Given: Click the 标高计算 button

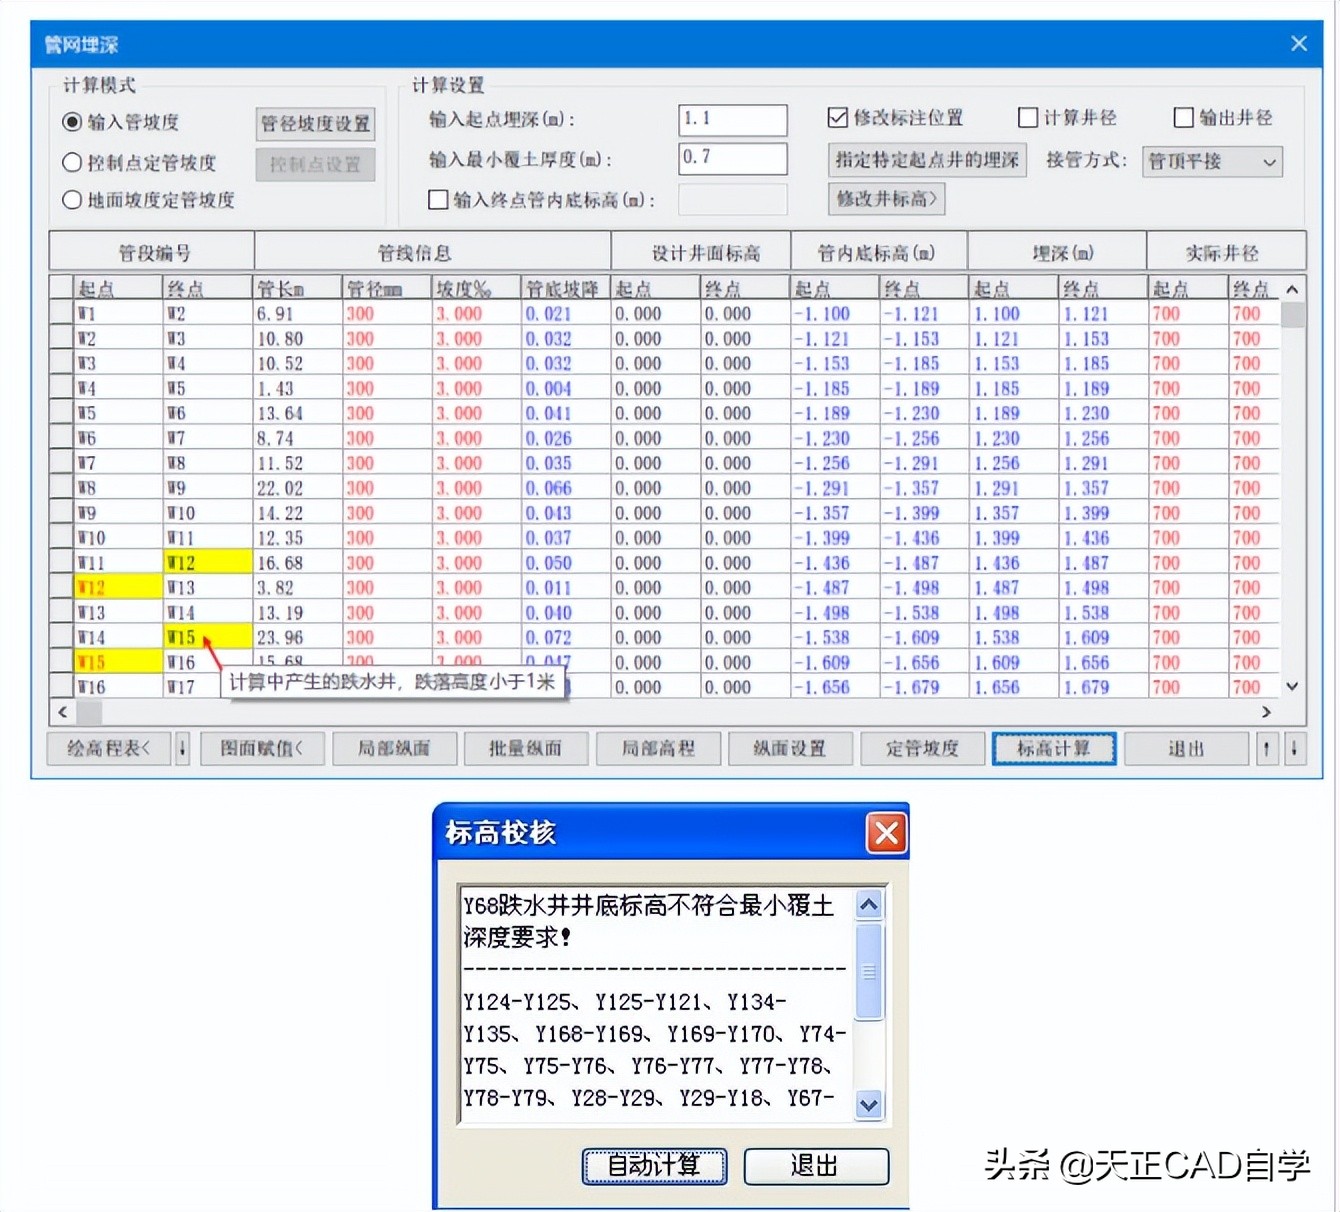Looking at the screenshot, I should (1054, 748).
